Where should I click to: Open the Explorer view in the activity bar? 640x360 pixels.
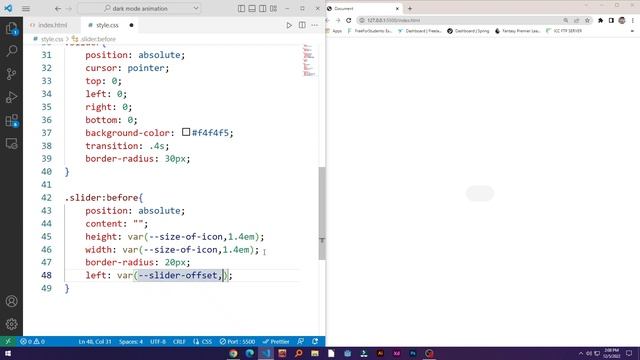[x=11, y=29]
